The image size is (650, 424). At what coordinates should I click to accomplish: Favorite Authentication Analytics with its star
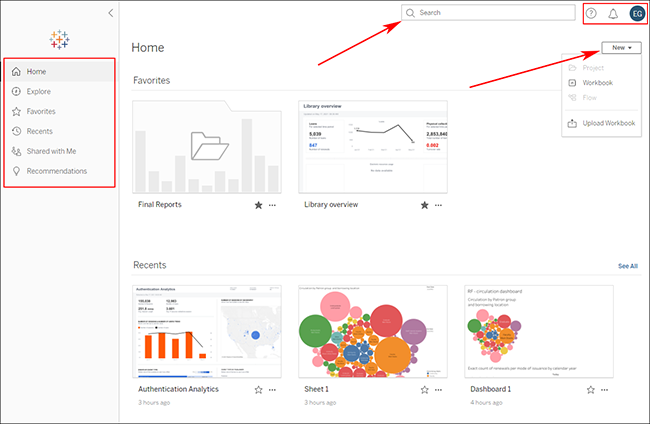[x=258, y=390]
